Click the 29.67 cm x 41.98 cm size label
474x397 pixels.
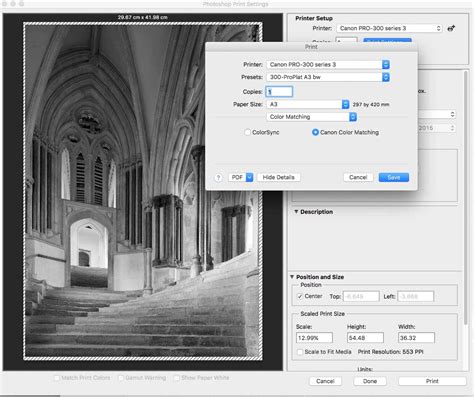[x=142, y=17]
